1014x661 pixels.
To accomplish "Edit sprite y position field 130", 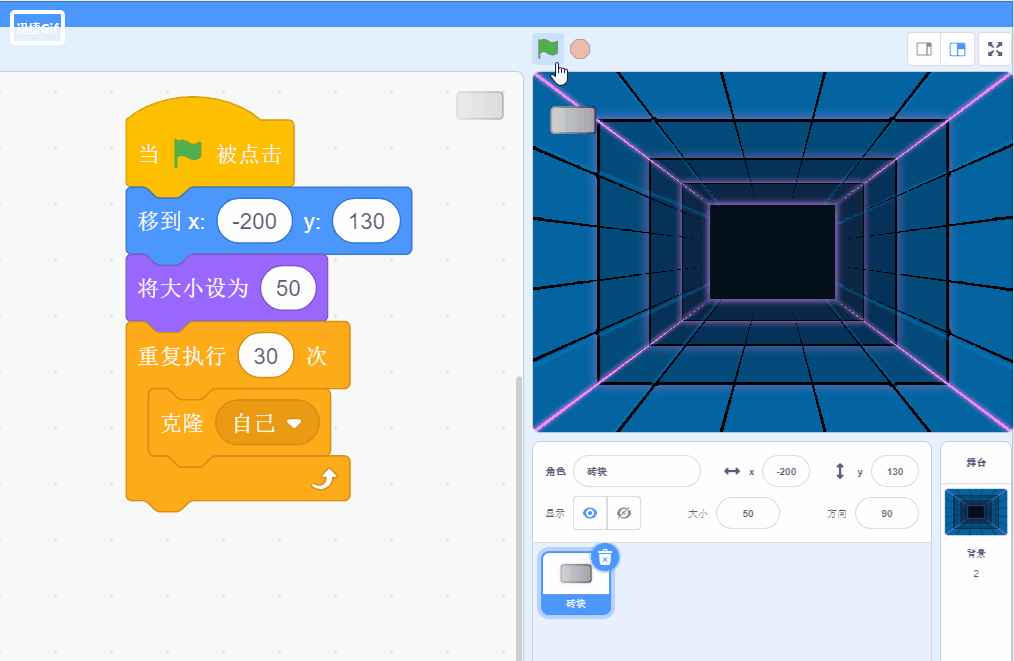I will 895,471.
